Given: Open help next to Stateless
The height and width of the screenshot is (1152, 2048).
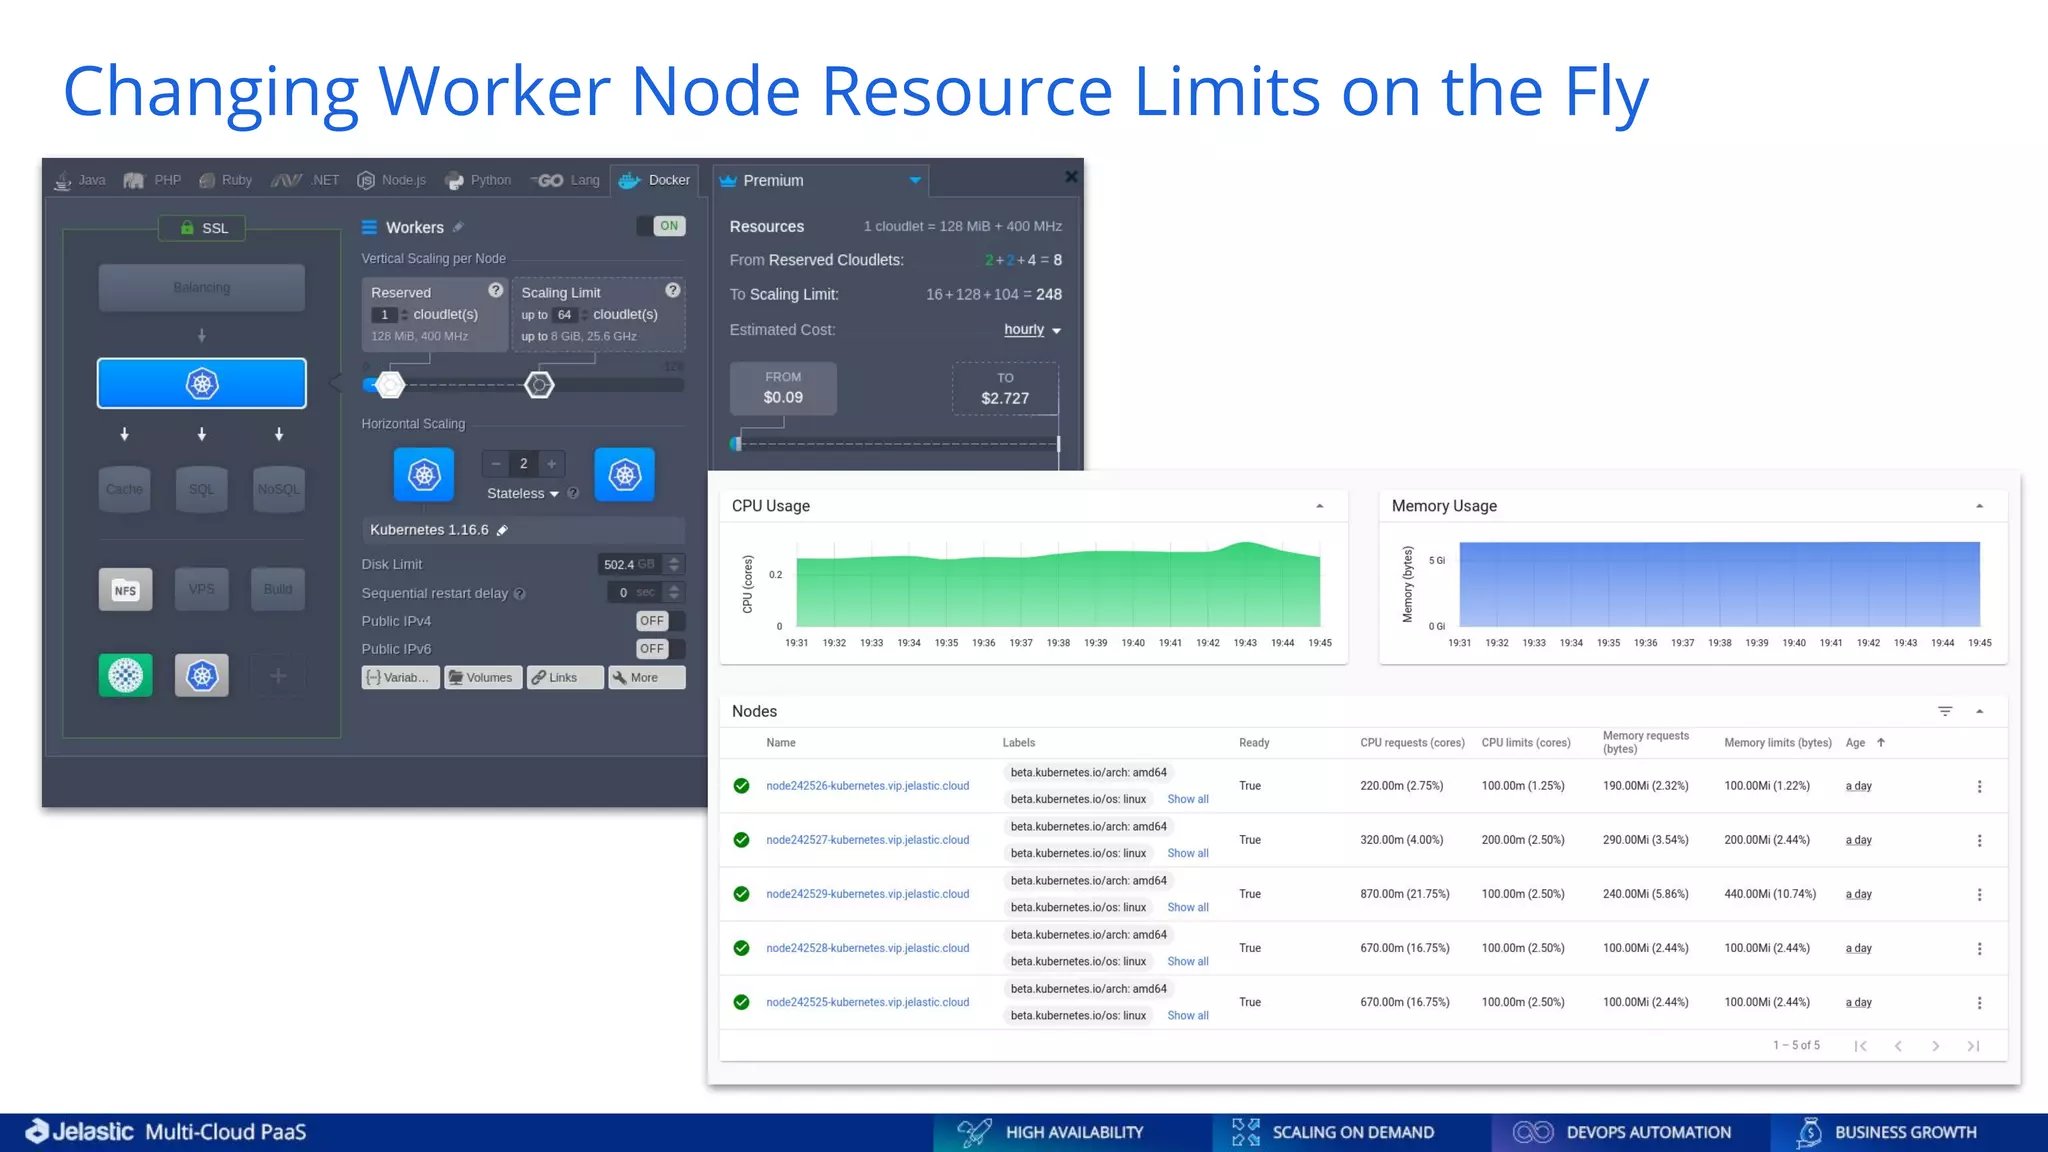Looking at the screenshot, I should point(573,493).
